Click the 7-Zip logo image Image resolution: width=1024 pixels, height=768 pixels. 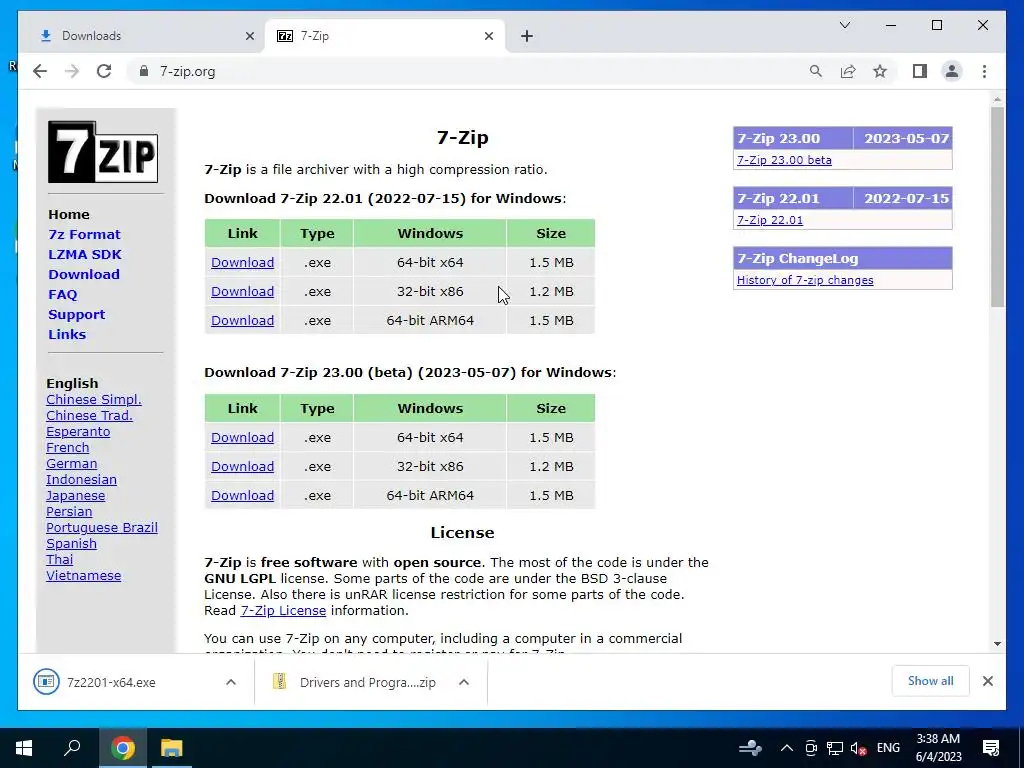103,152
